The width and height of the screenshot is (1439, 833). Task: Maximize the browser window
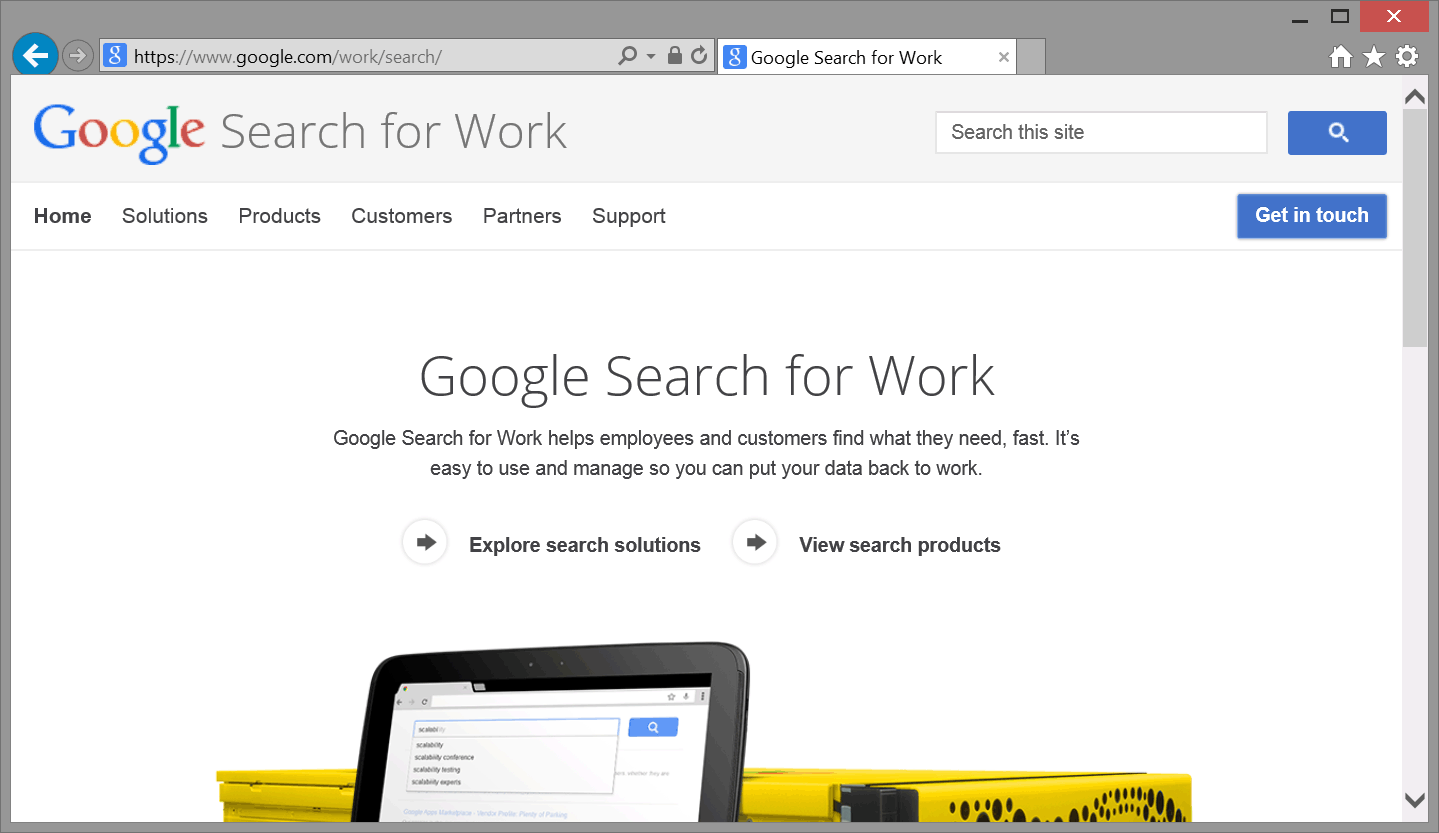pos(1340,16)
